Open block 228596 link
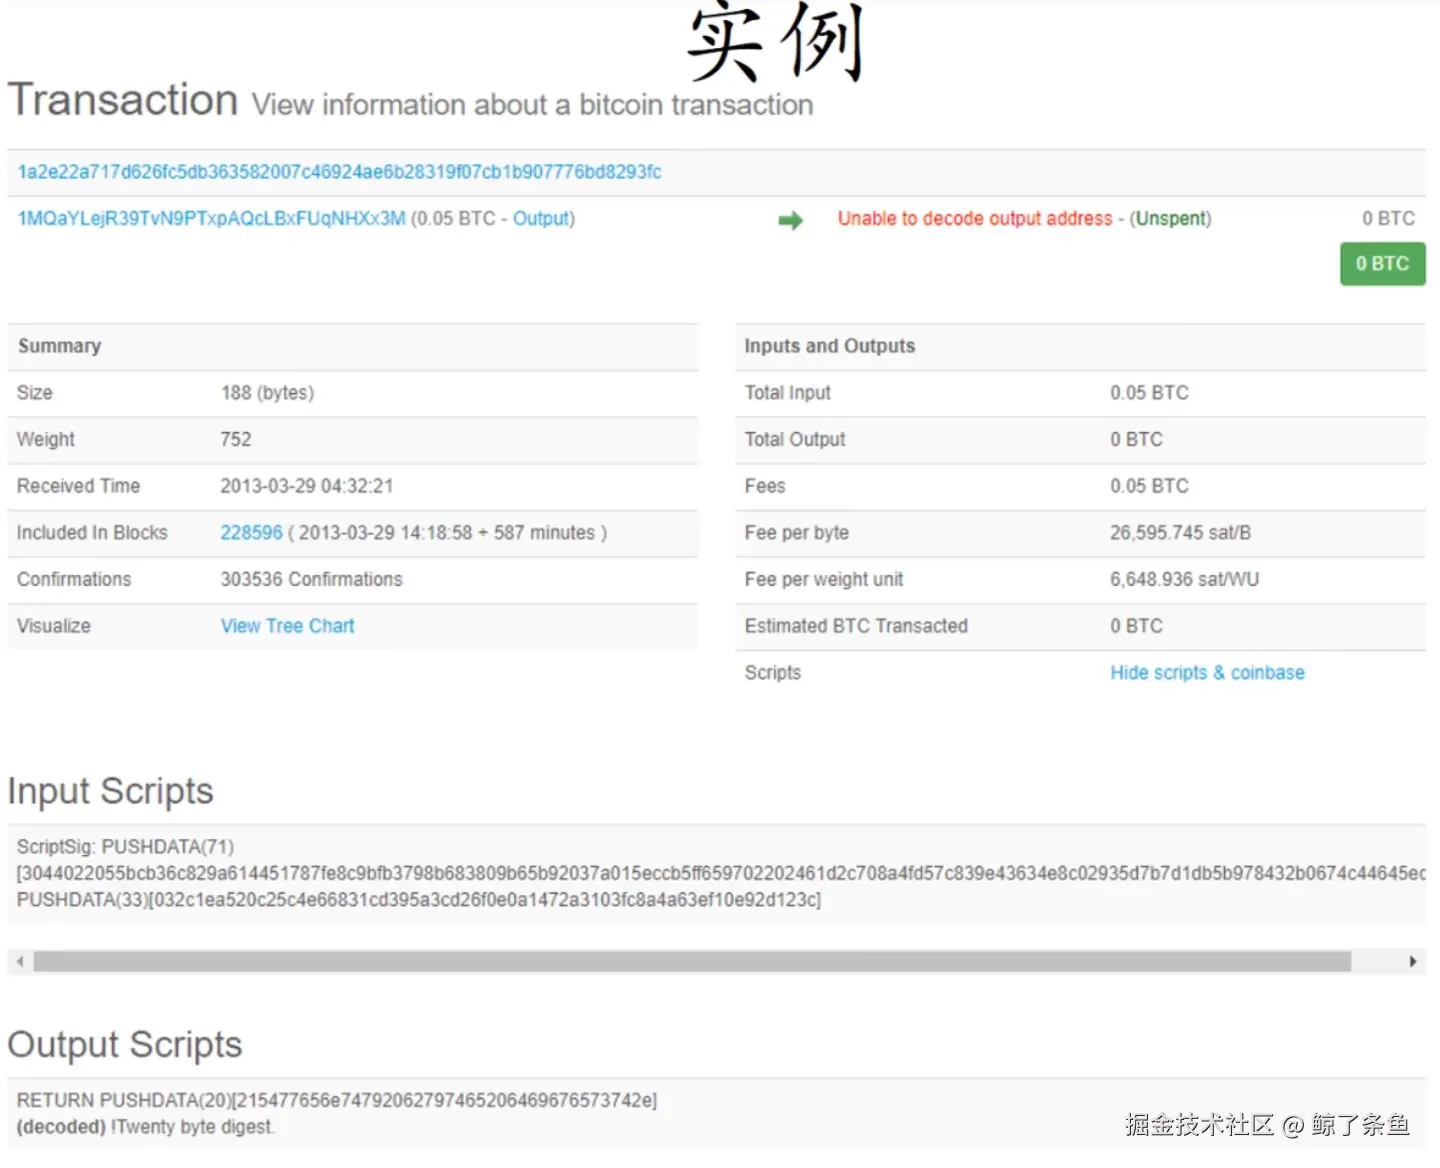1440x1168 pixels. [251, 533]
